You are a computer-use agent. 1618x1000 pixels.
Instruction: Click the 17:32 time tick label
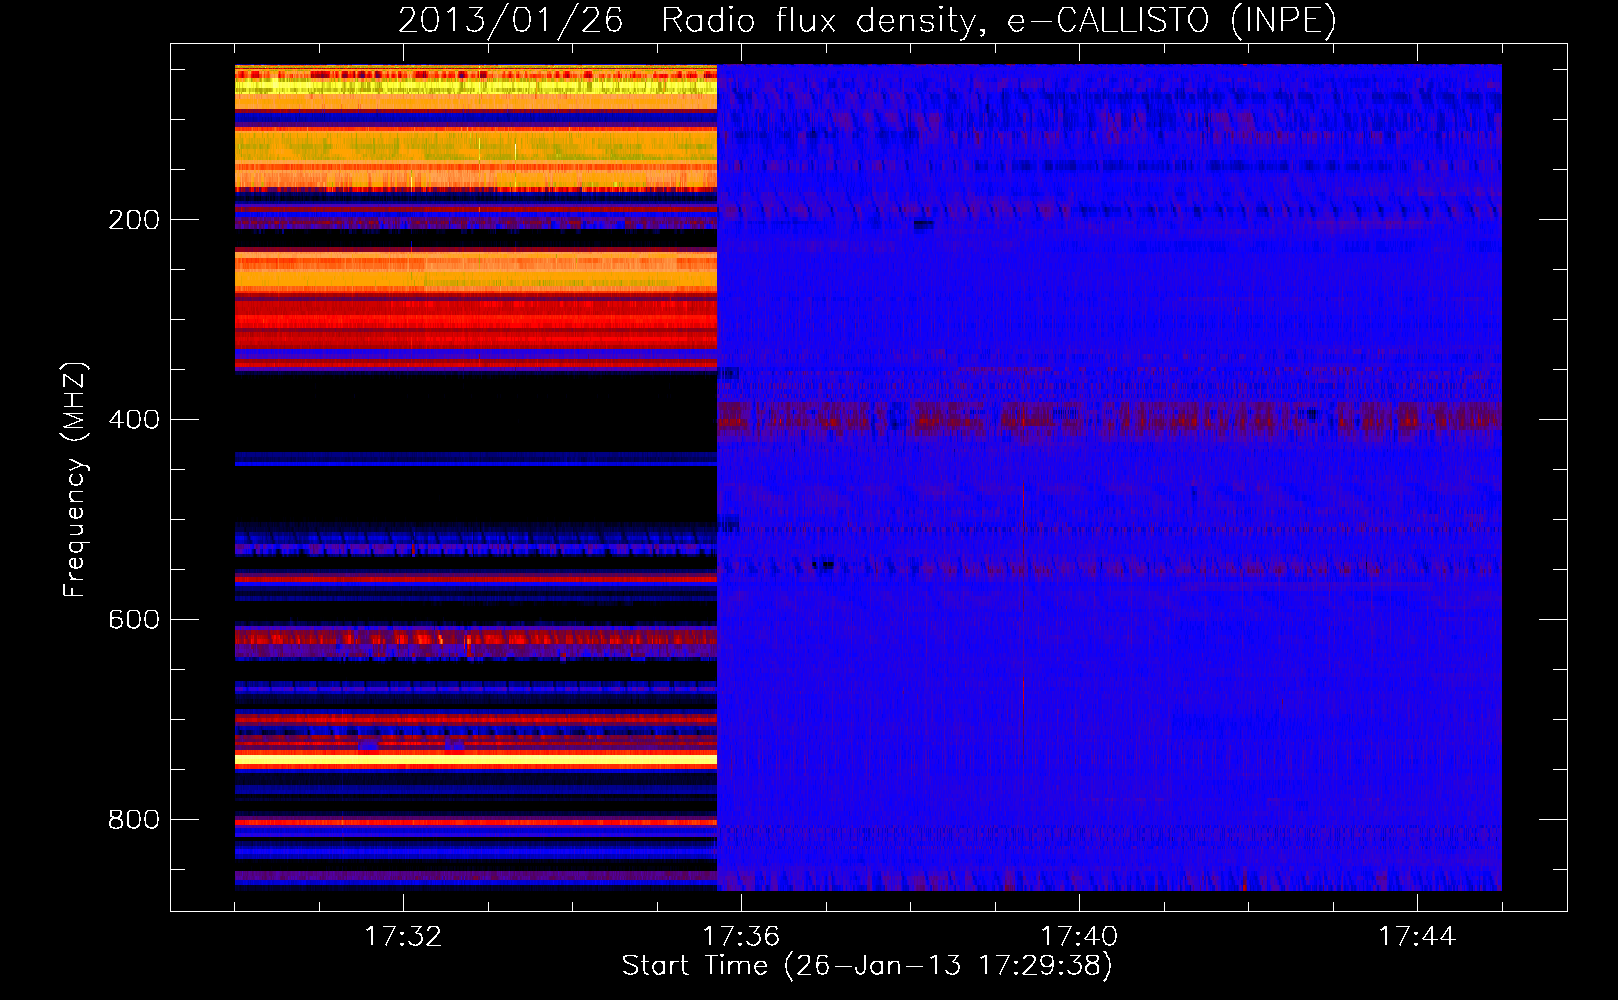403,937
